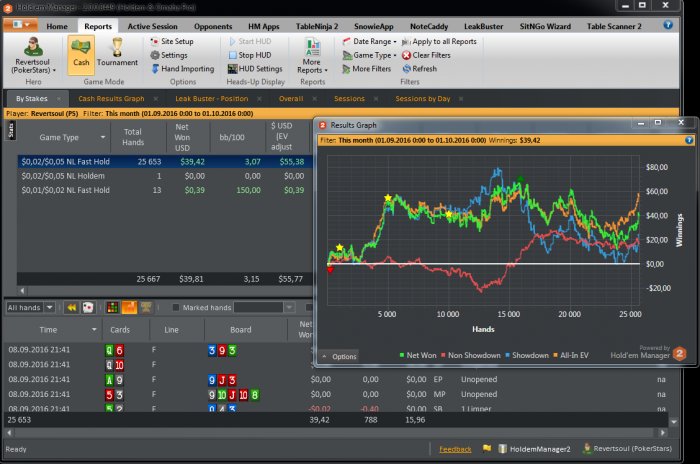Expand the Date Range filter dropdown

tap(369, 42)
